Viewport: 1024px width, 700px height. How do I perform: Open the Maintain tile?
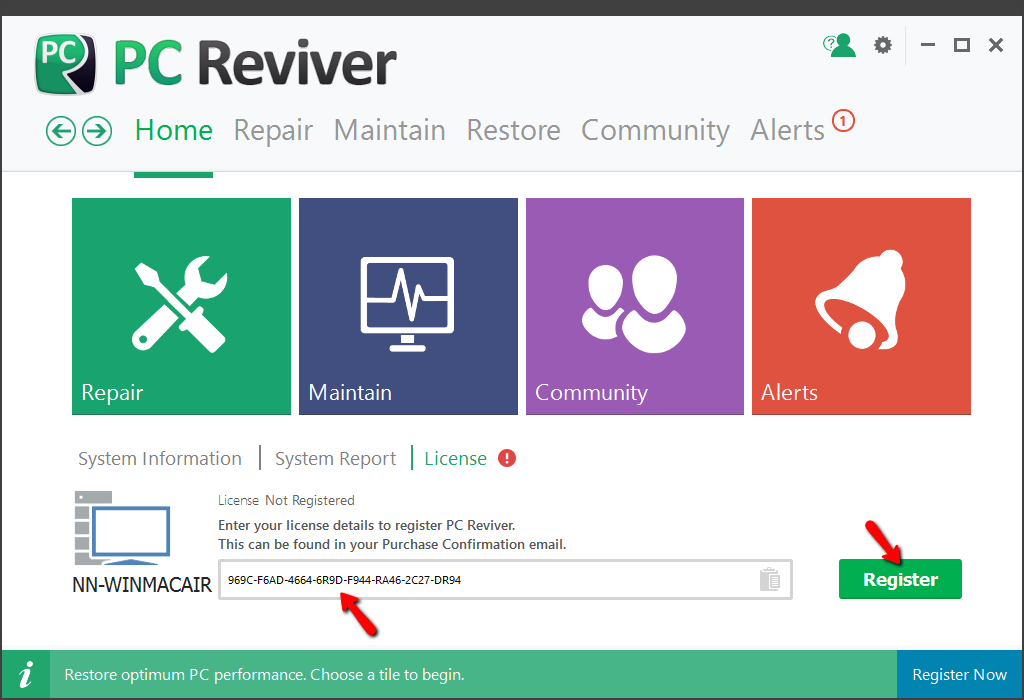(x=408, y=306)
